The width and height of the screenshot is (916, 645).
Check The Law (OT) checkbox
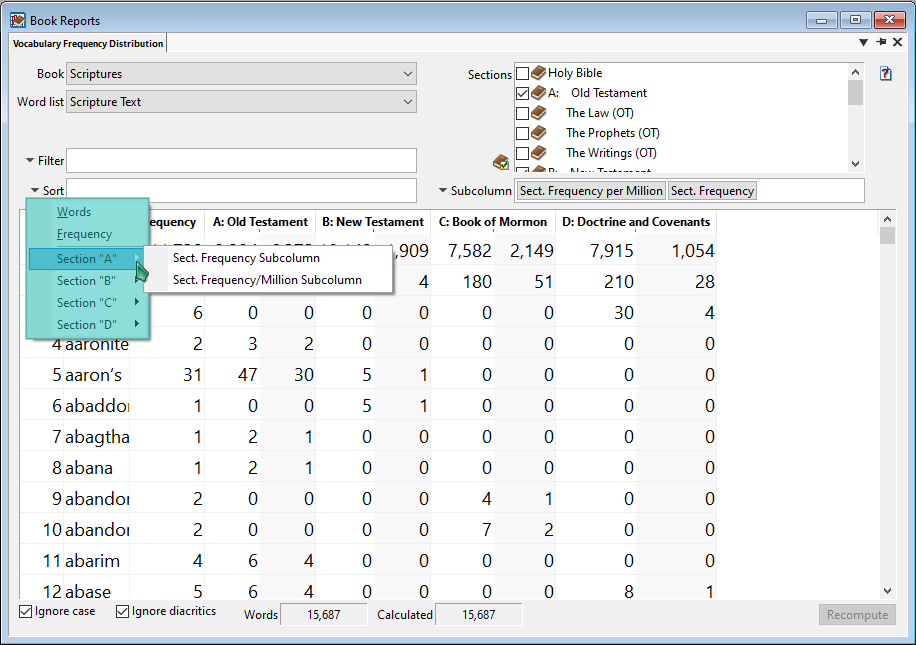pyautogui.click(x=523, y=113)
